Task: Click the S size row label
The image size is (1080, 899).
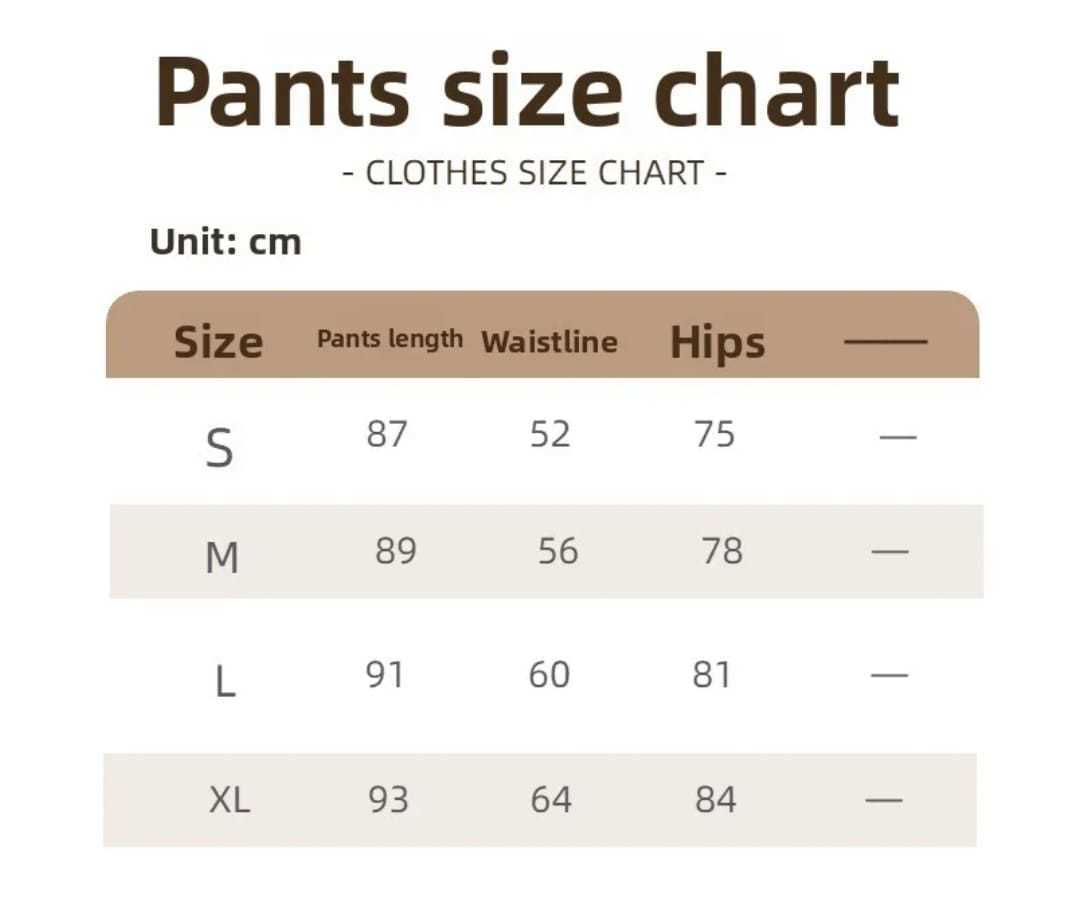Action: (219, 447)
